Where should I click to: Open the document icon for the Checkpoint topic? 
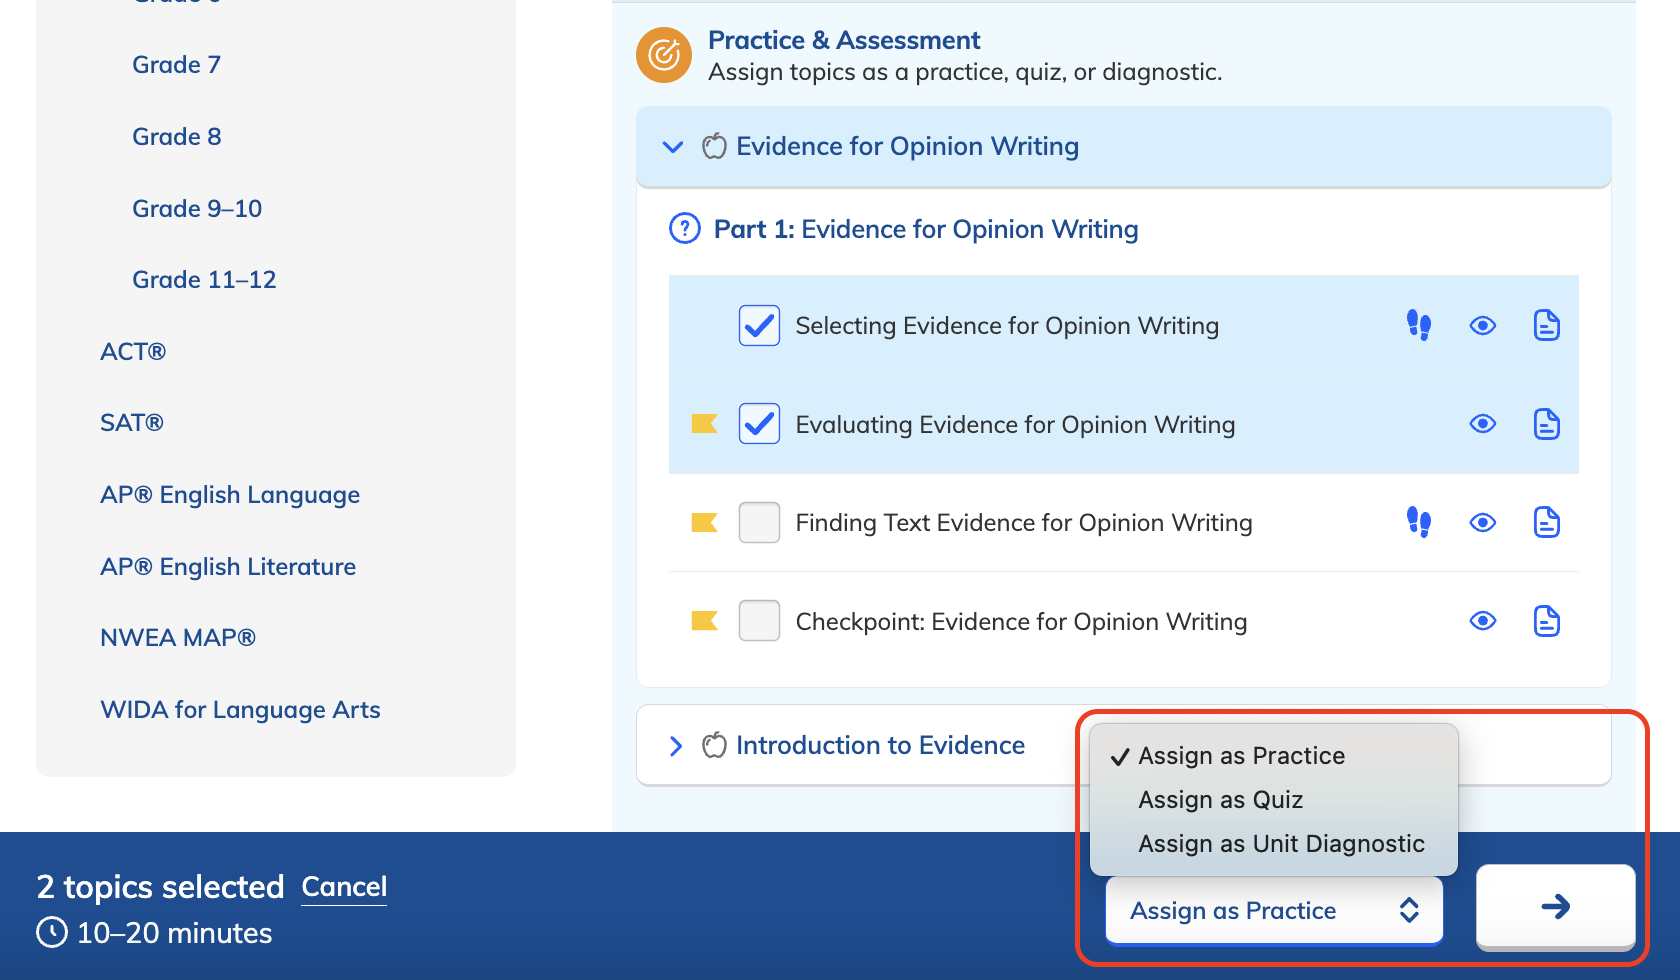point(1546,621)
